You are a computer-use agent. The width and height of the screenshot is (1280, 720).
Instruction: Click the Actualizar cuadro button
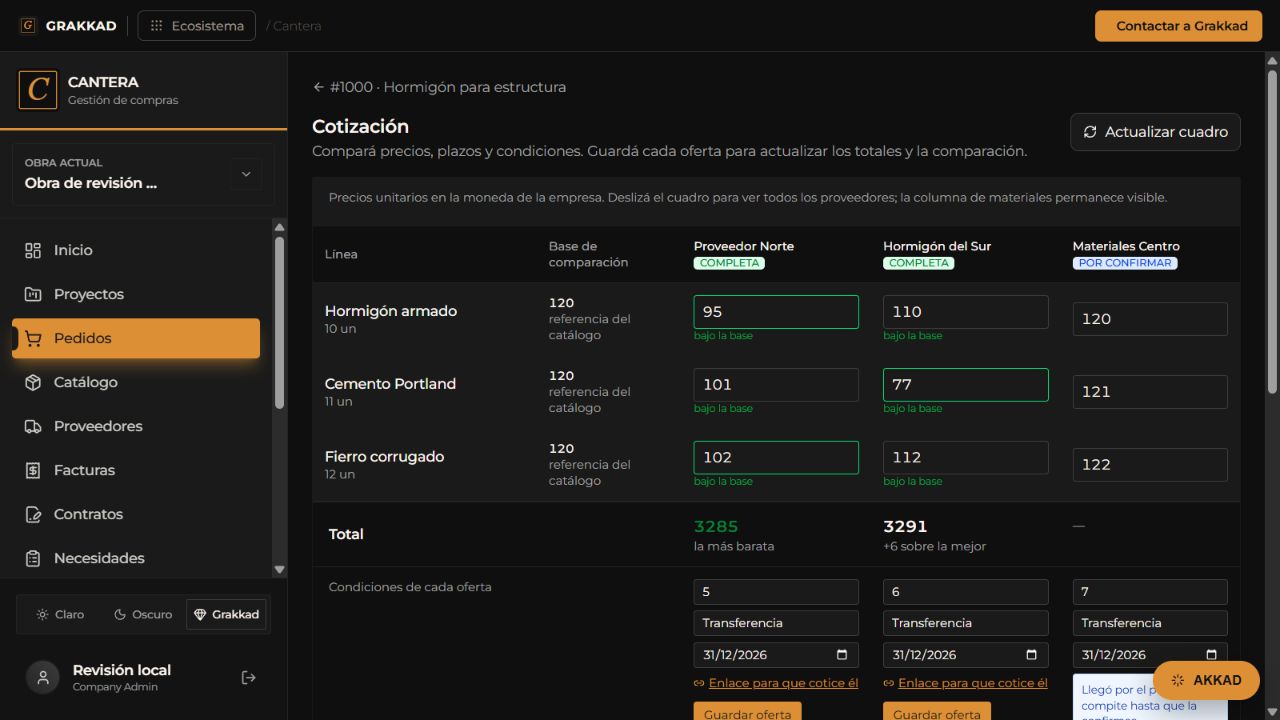click(1155, 132)
